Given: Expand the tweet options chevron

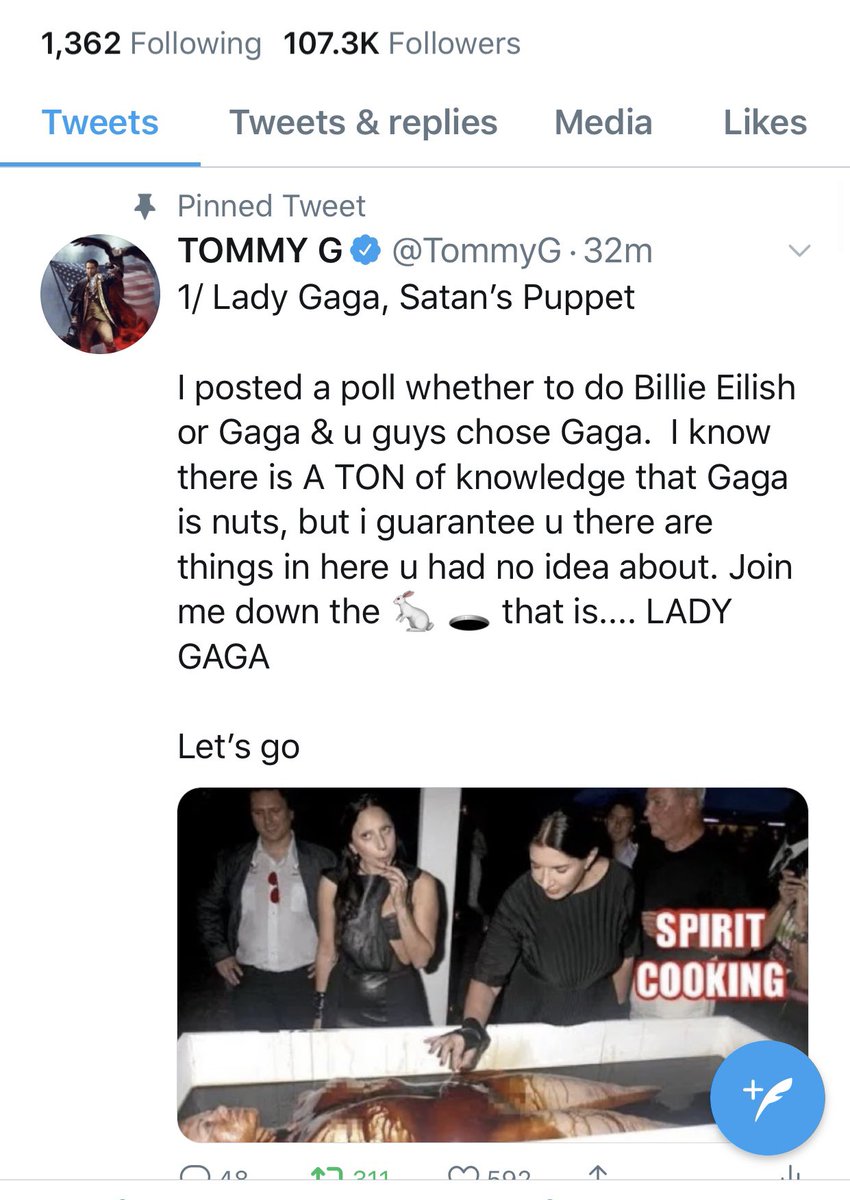Looking at the screenshot, I should tap(799, 251).
